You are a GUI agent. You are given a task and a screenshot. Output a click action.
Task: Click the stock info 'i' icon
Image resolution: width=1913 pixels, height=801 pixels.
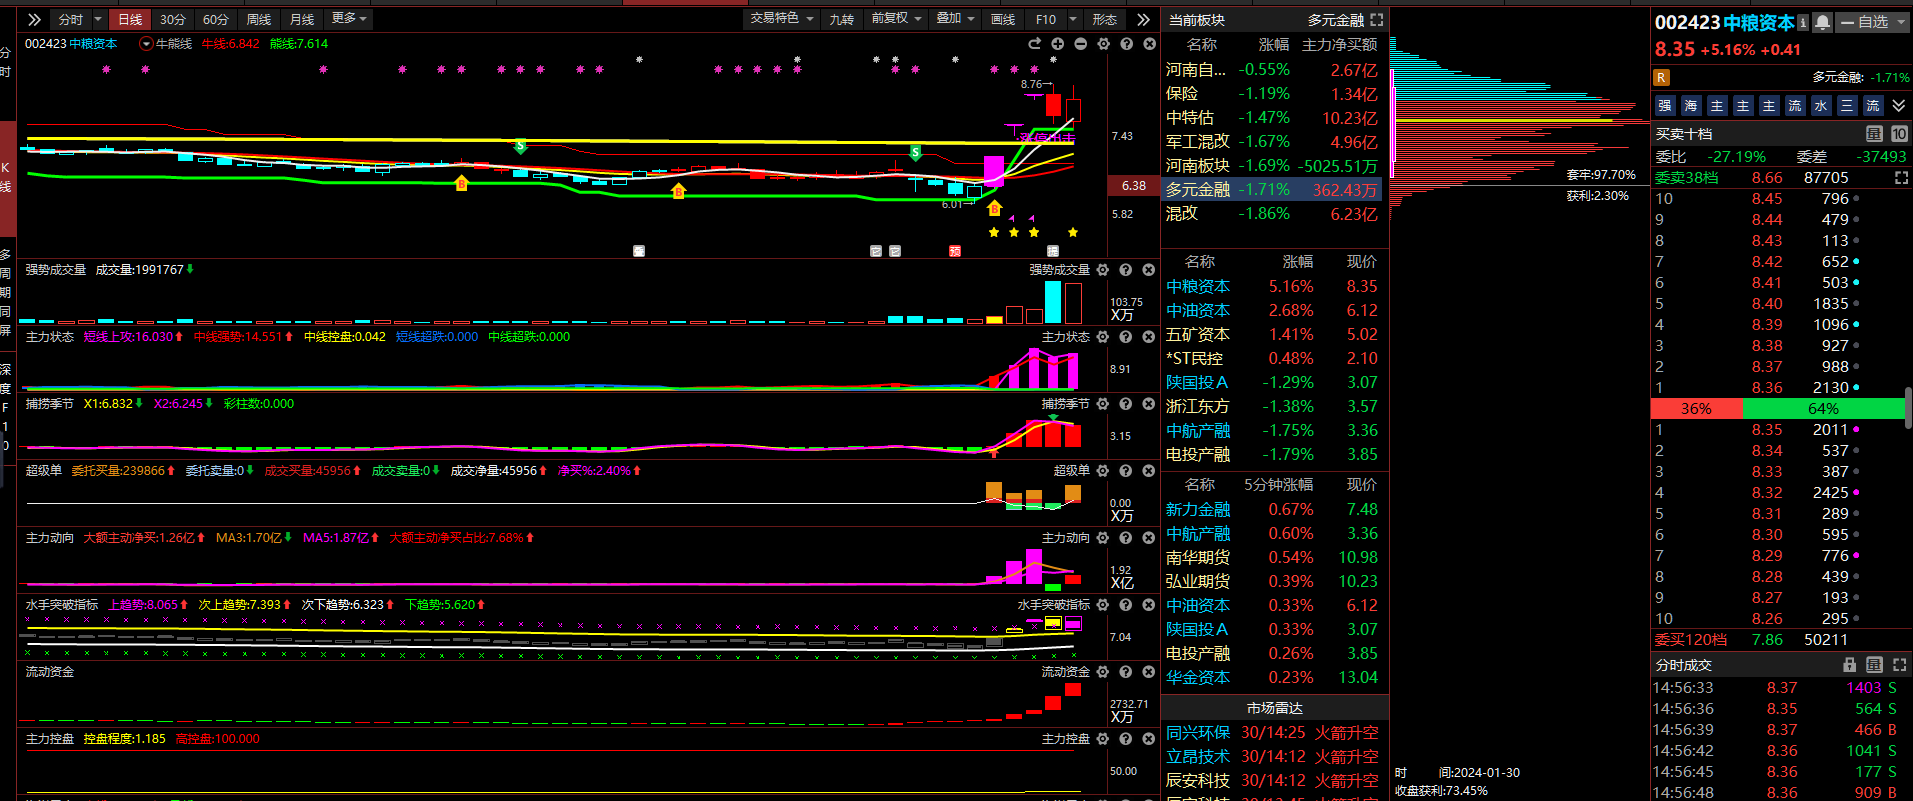click(1802, 22)
